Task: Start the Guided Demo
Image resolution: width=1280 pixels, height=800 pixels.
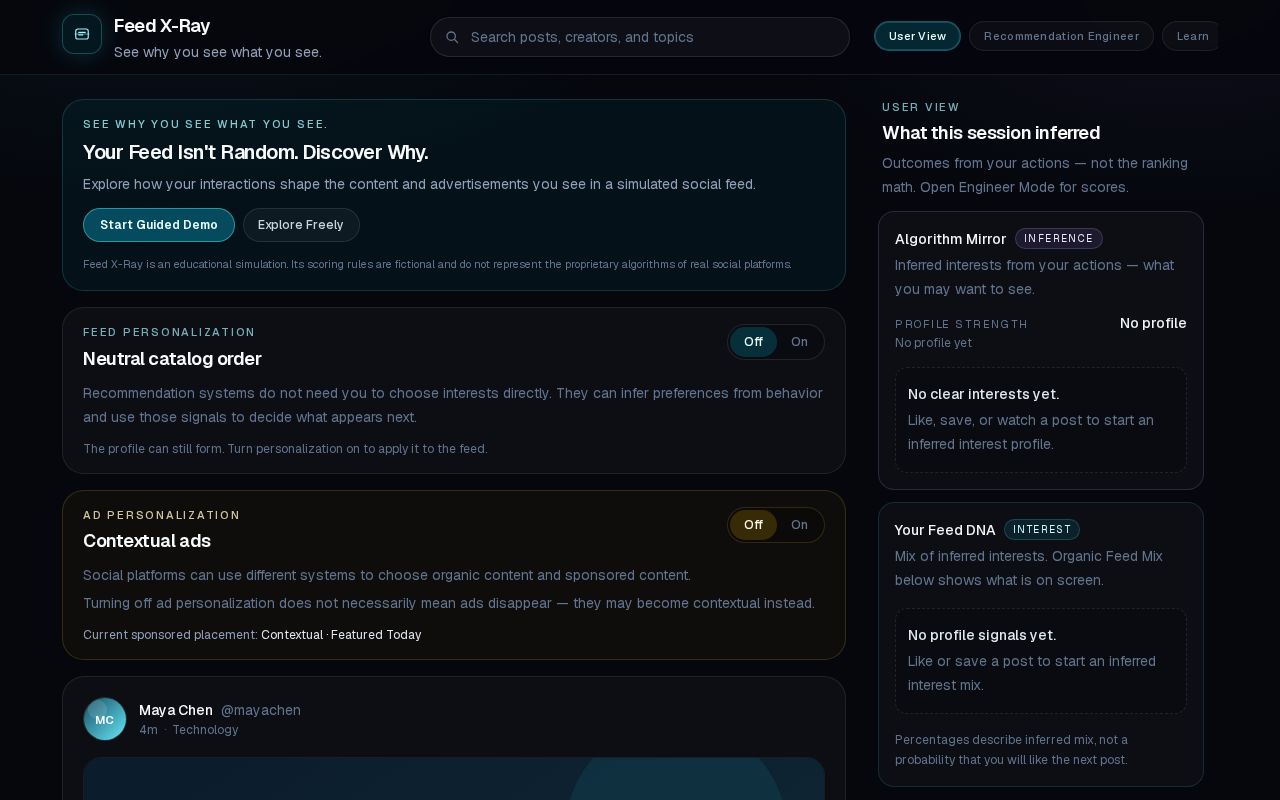Action: 159,225
